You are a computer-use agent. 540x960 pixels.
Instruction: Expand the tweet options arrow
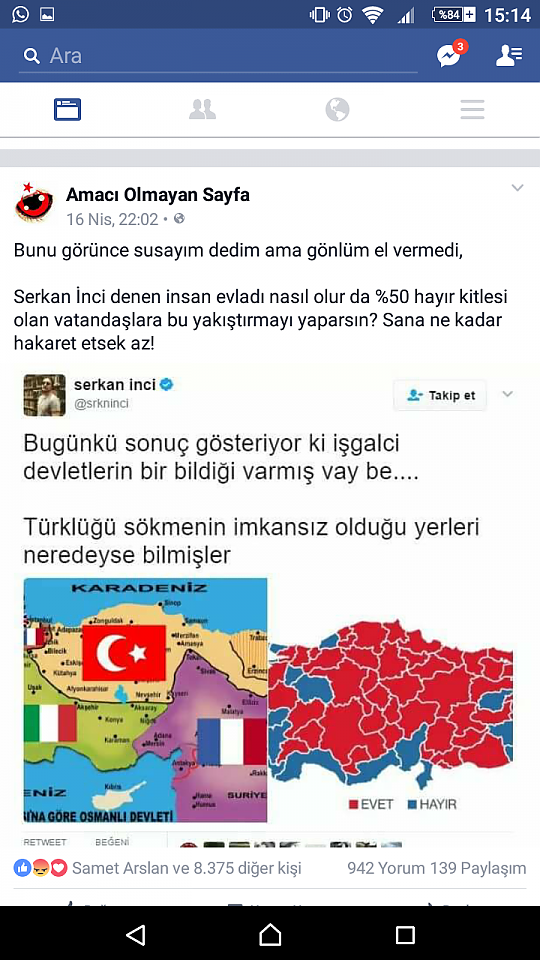pos(508,394)
